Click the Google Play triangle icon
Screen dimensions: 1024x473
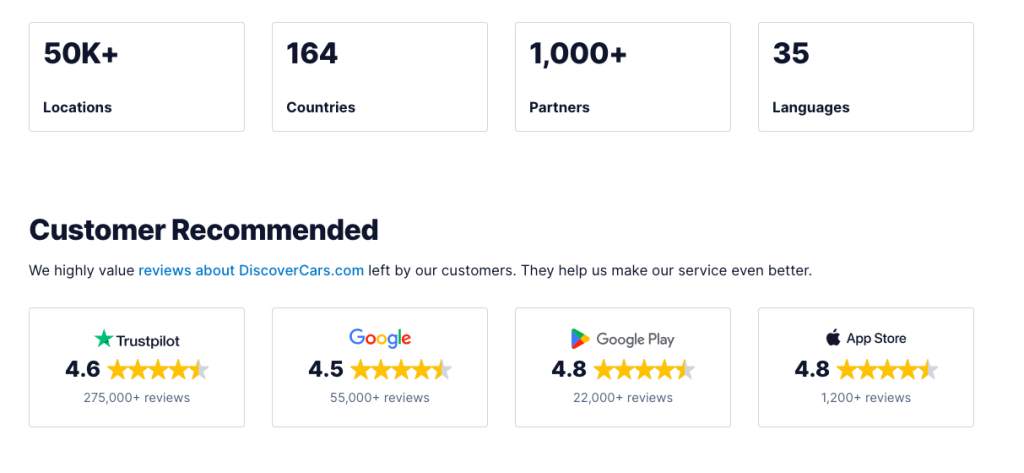tap(580, 339)
